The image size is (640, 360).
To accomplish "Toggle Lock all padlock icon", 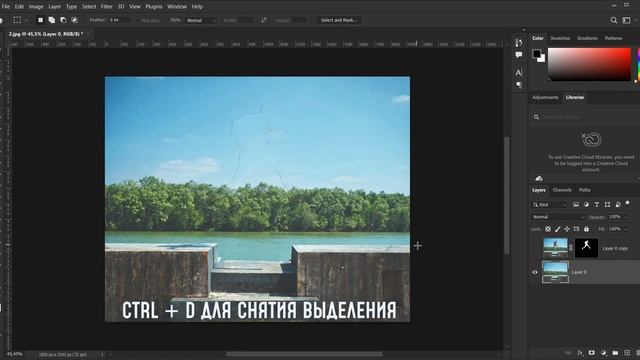I will [587, 229].
